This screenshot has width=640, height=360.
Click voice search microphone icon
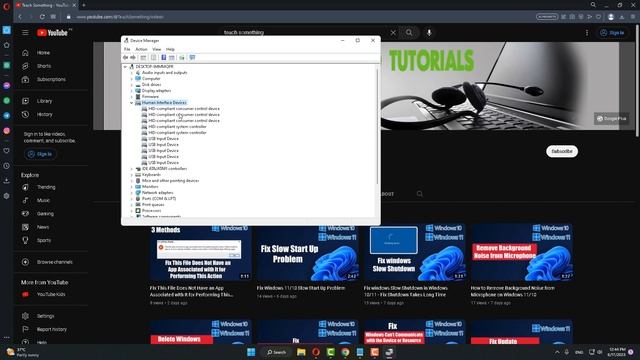[x=429, y=33]
